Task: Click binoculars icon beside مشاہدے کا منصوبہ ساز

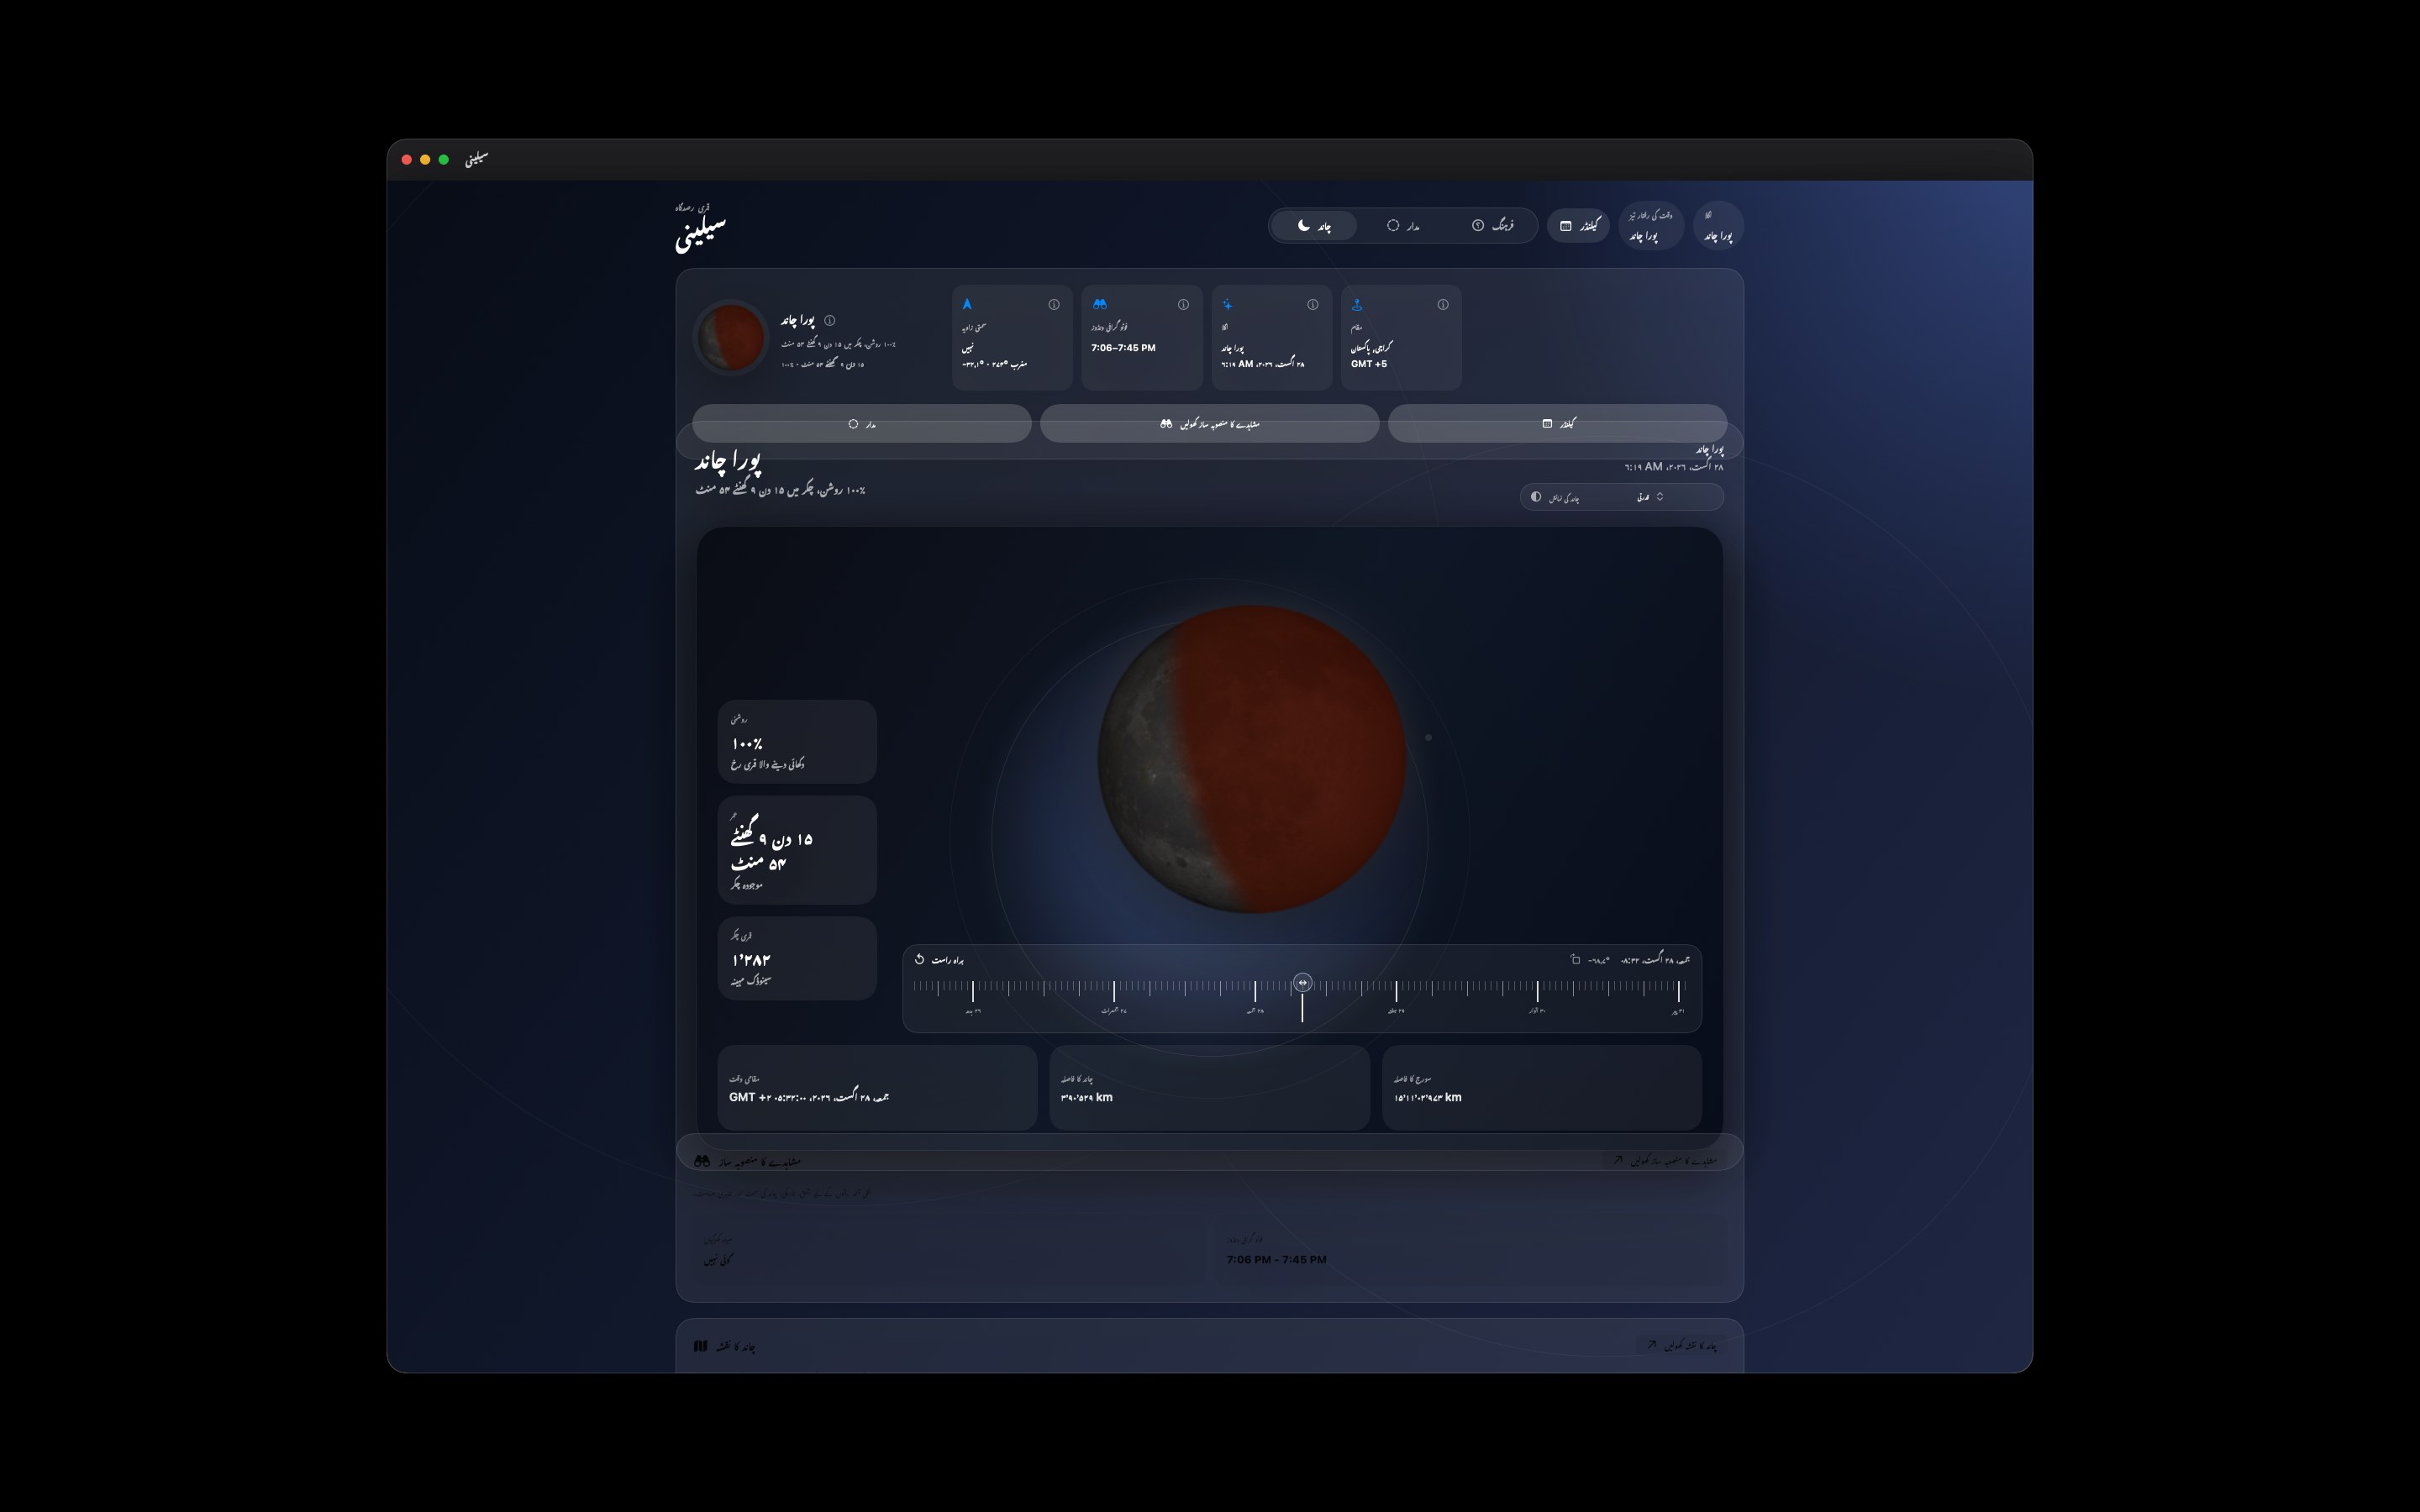Action: [x=702, y=1161]
